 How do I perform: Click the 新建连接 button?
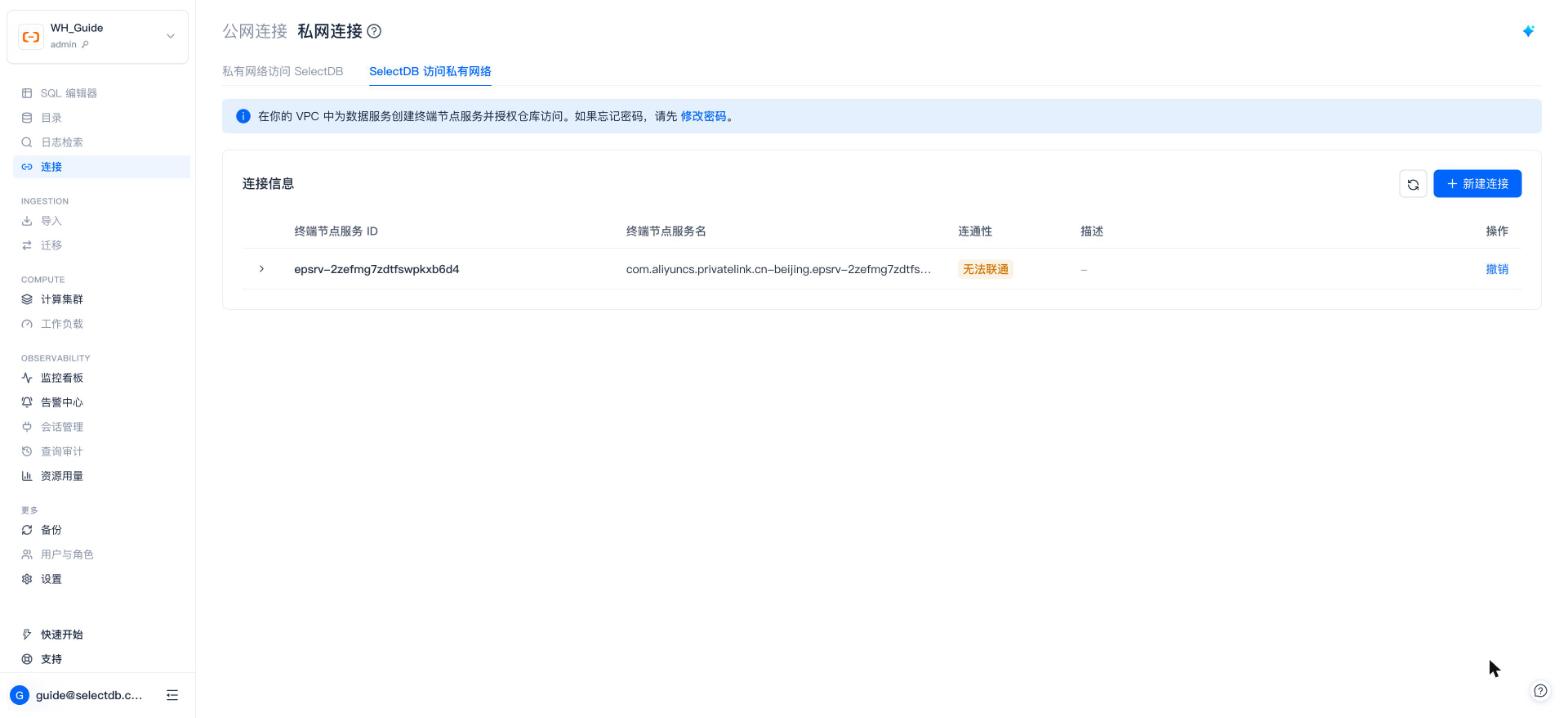click(x=1477, y=184)
